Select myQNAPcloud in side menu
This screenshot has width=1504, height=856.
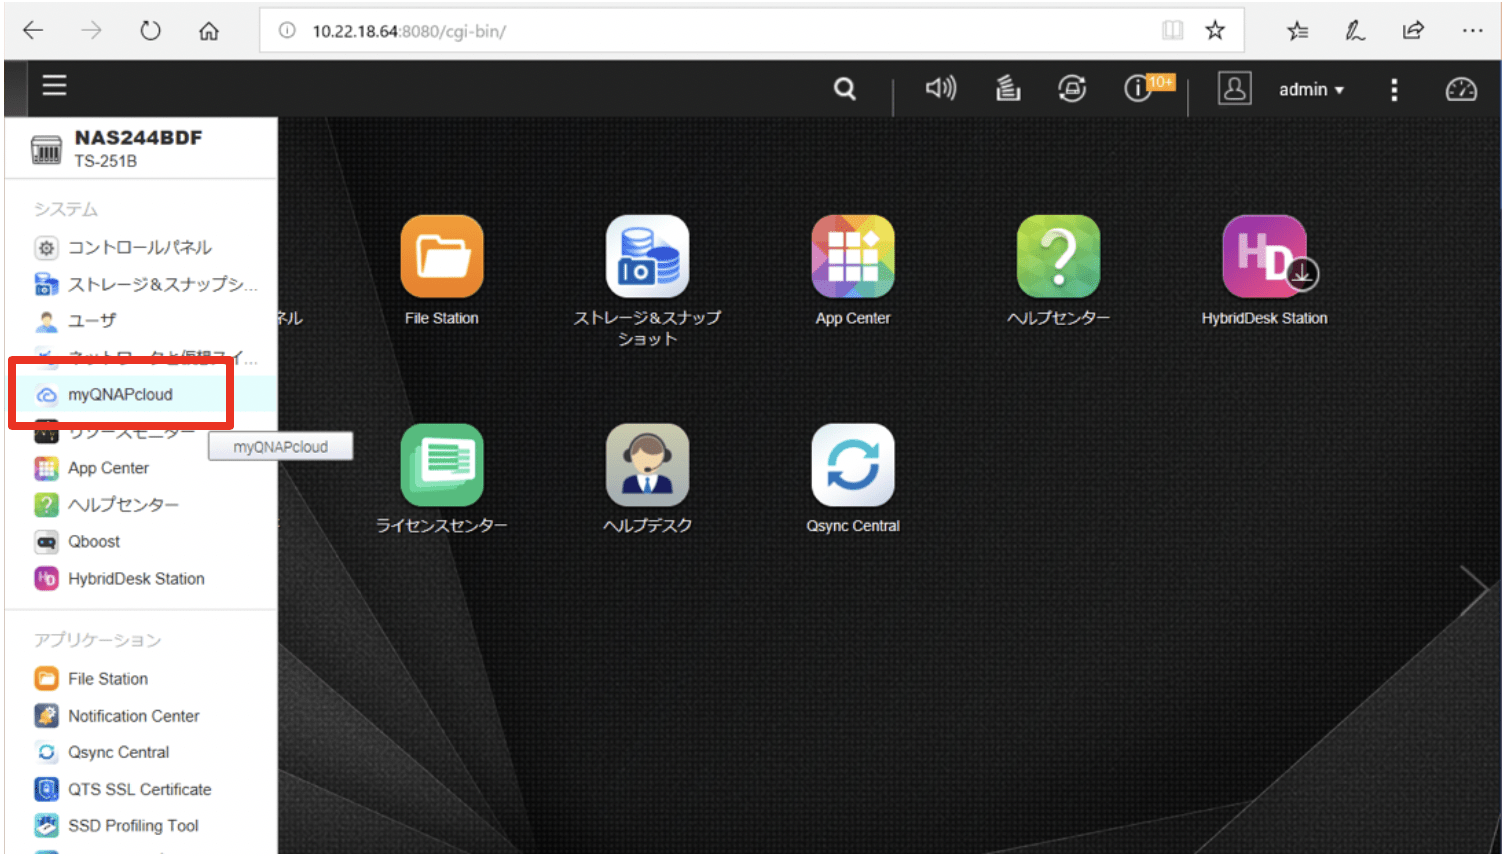tap(140, 394)
